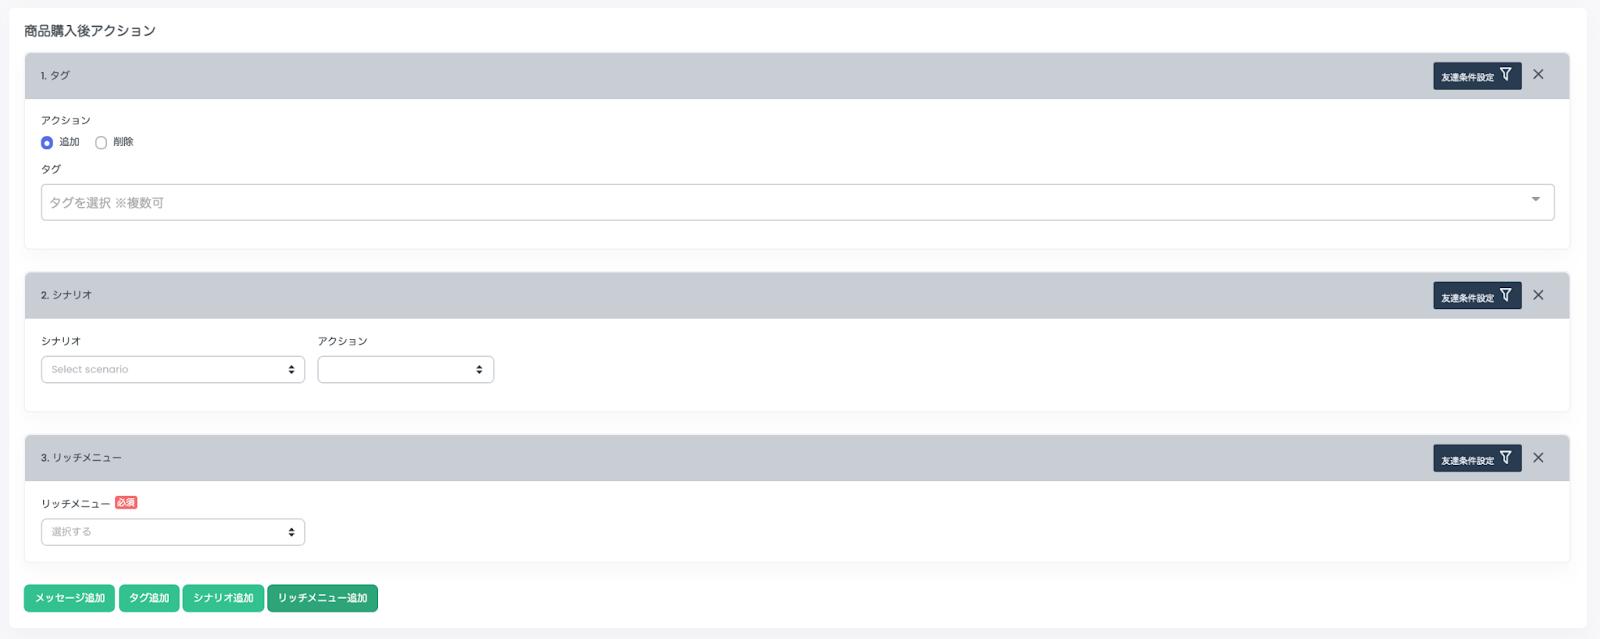Screen dimensions: 1600x639
Task: Click the 3. リッチメニュー section header
Action: coord(797,458)
